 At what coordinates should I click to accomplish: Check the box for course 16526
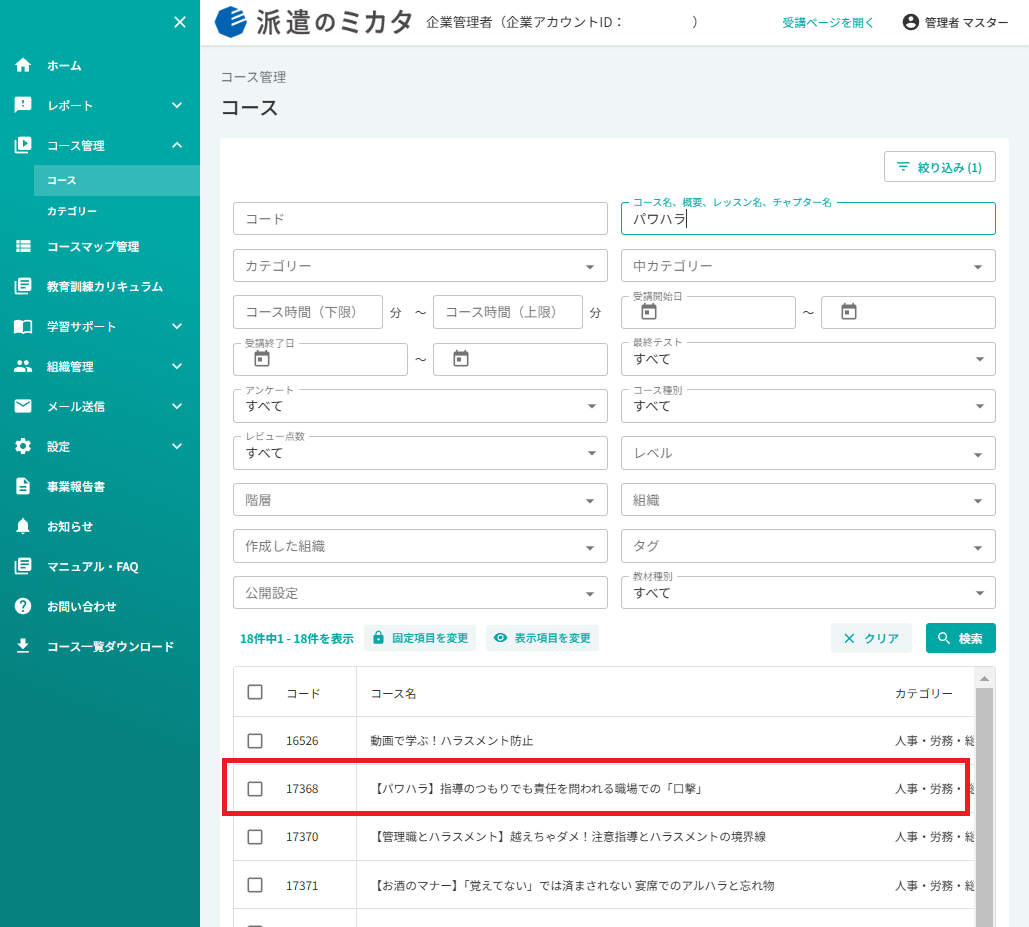pos(255,741)
